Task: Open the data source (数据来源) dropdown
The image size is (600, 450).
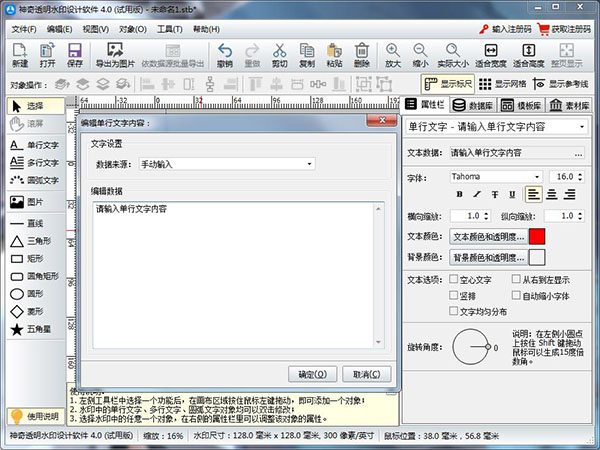Action: (227, 163)
